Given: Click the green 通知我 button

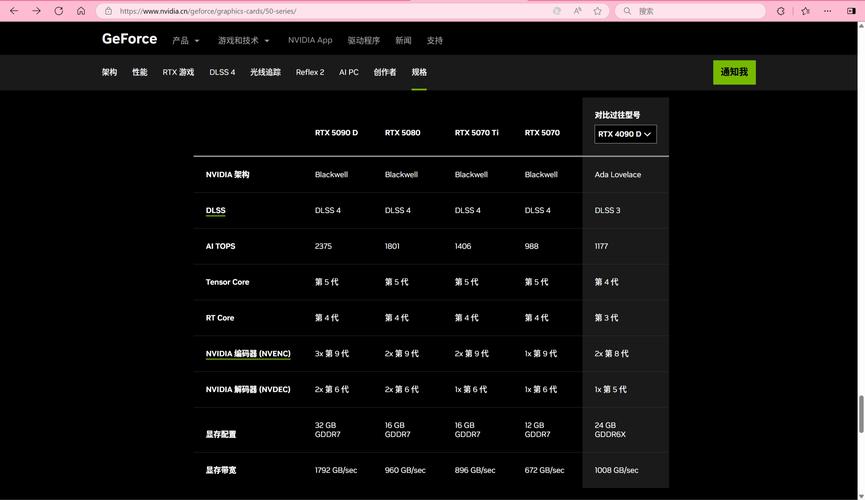Looking at the screenshot, I should click(734, 72).
